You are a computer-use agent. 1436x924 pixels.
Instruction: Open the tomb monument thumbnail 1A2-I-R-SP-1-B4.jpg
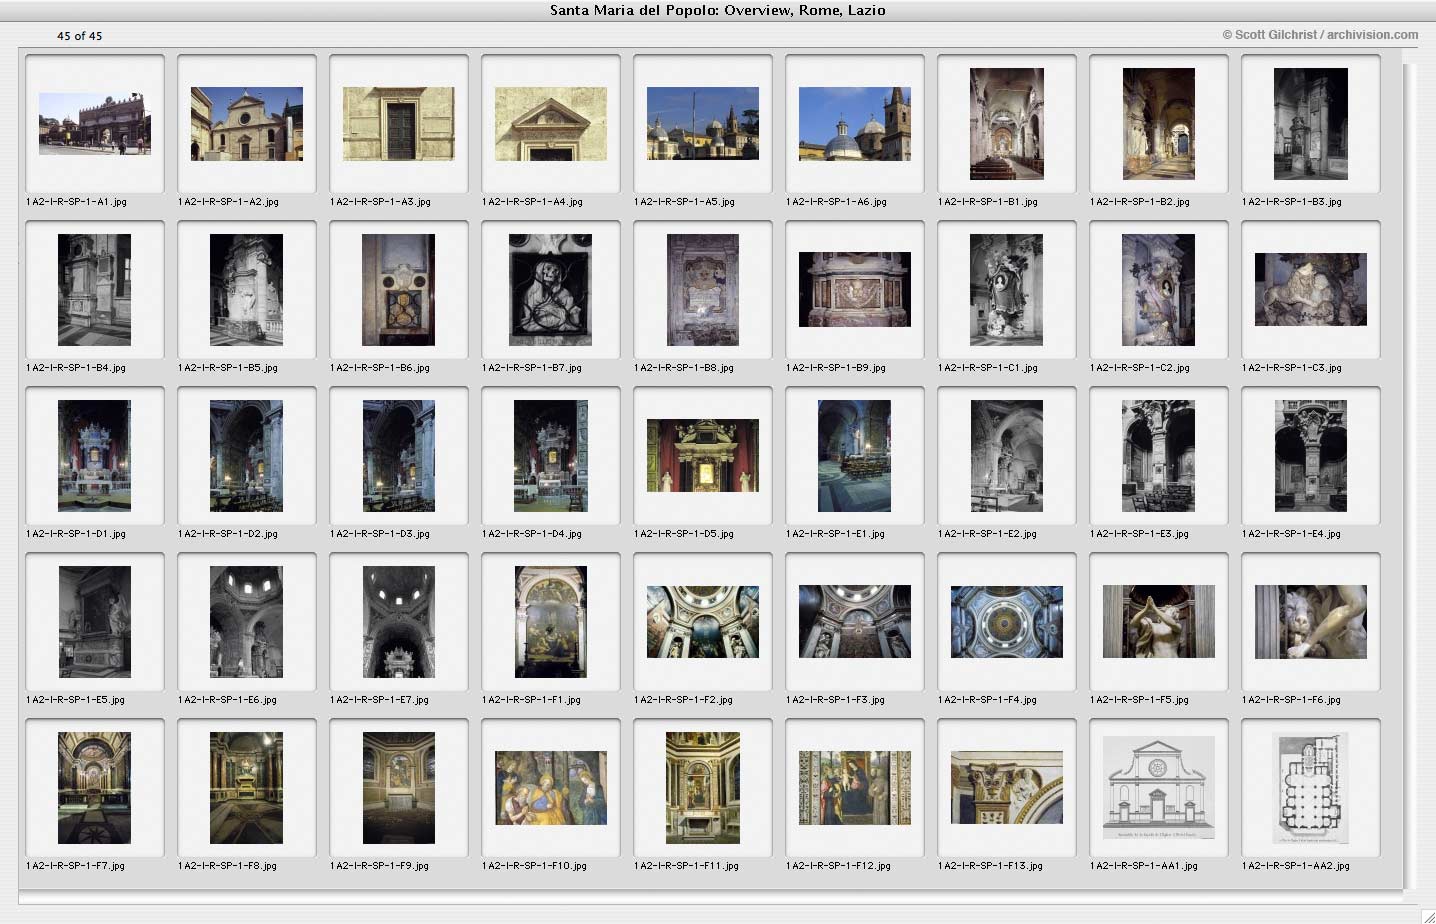tap(95, 290)
